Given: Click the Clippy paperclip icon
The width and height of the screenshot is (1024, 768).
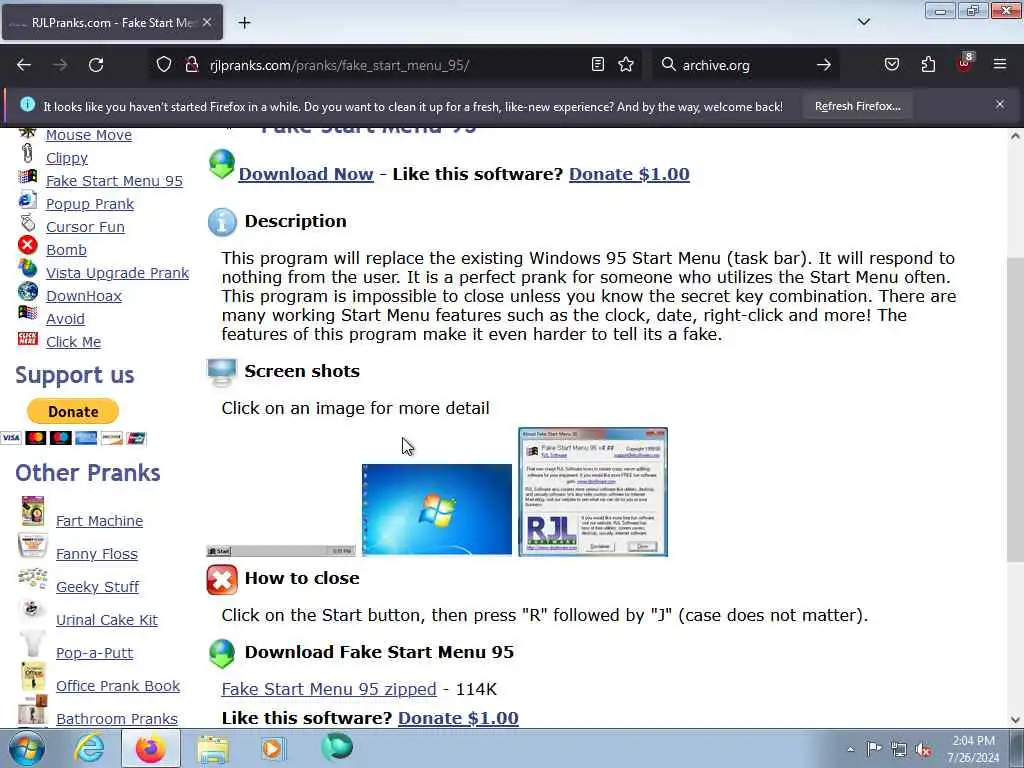Looking at the screenshot, I should tap(27, 153).
